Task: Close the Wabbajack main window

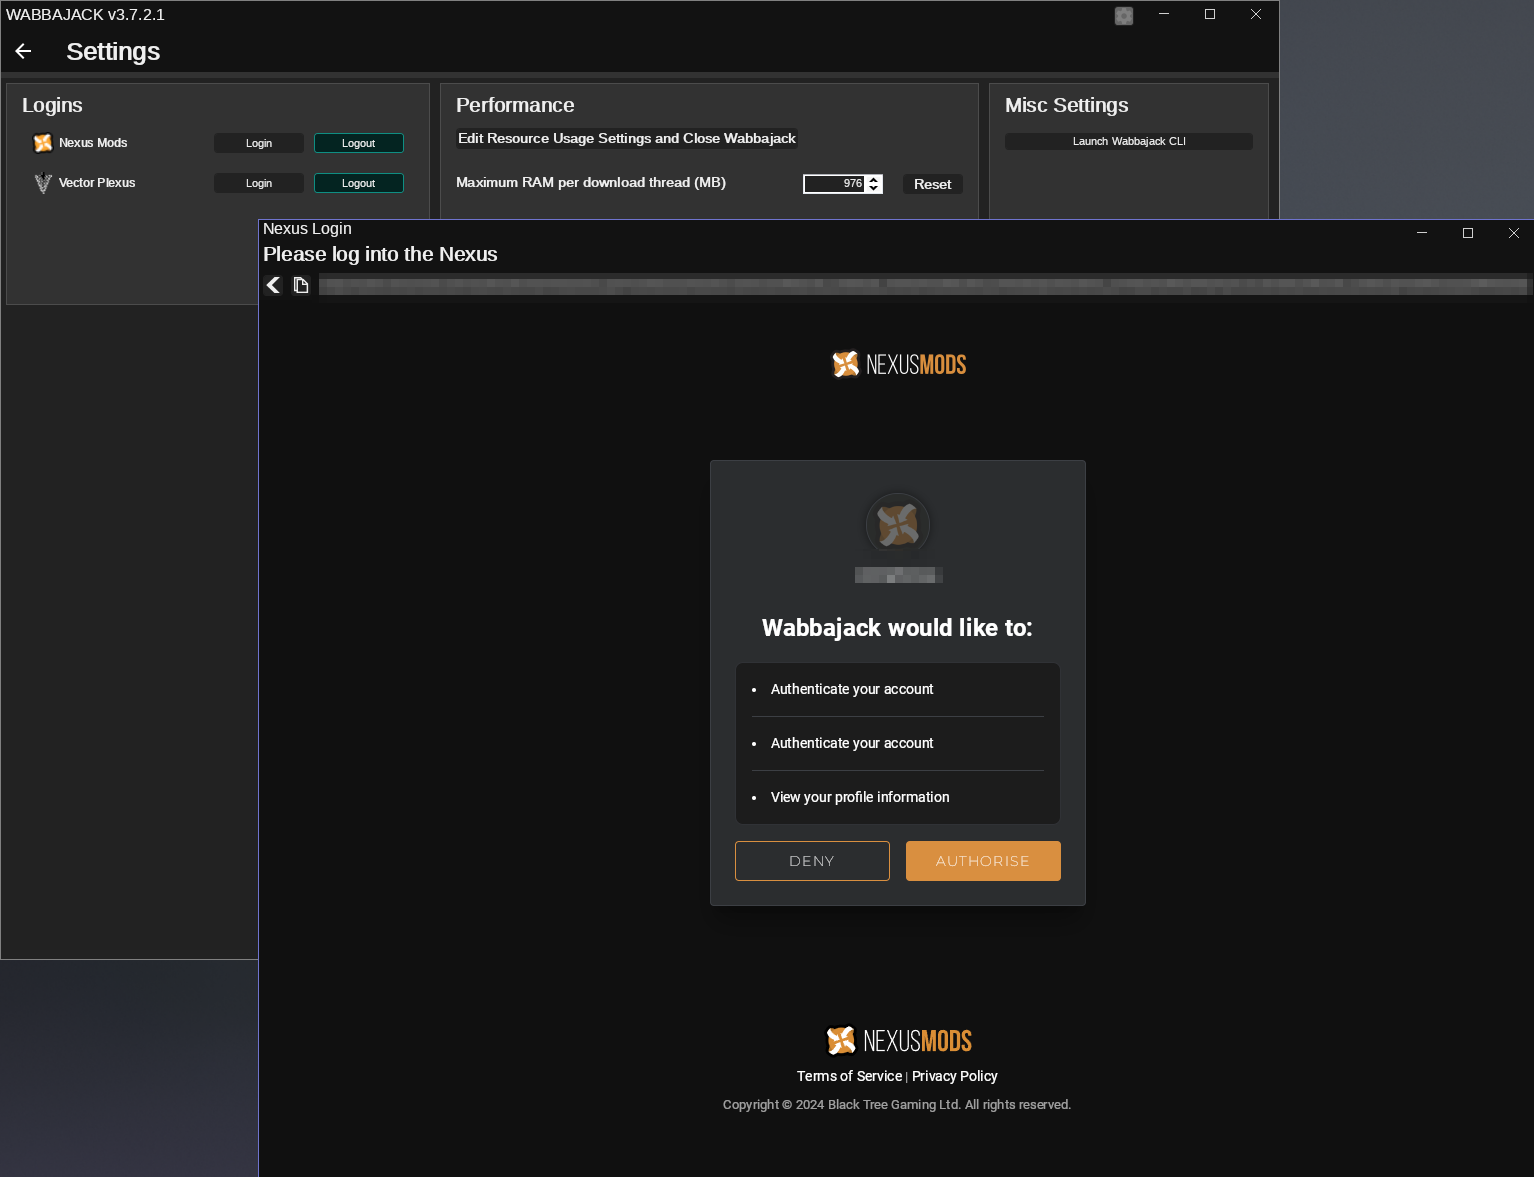Action: coord(1256,14)
